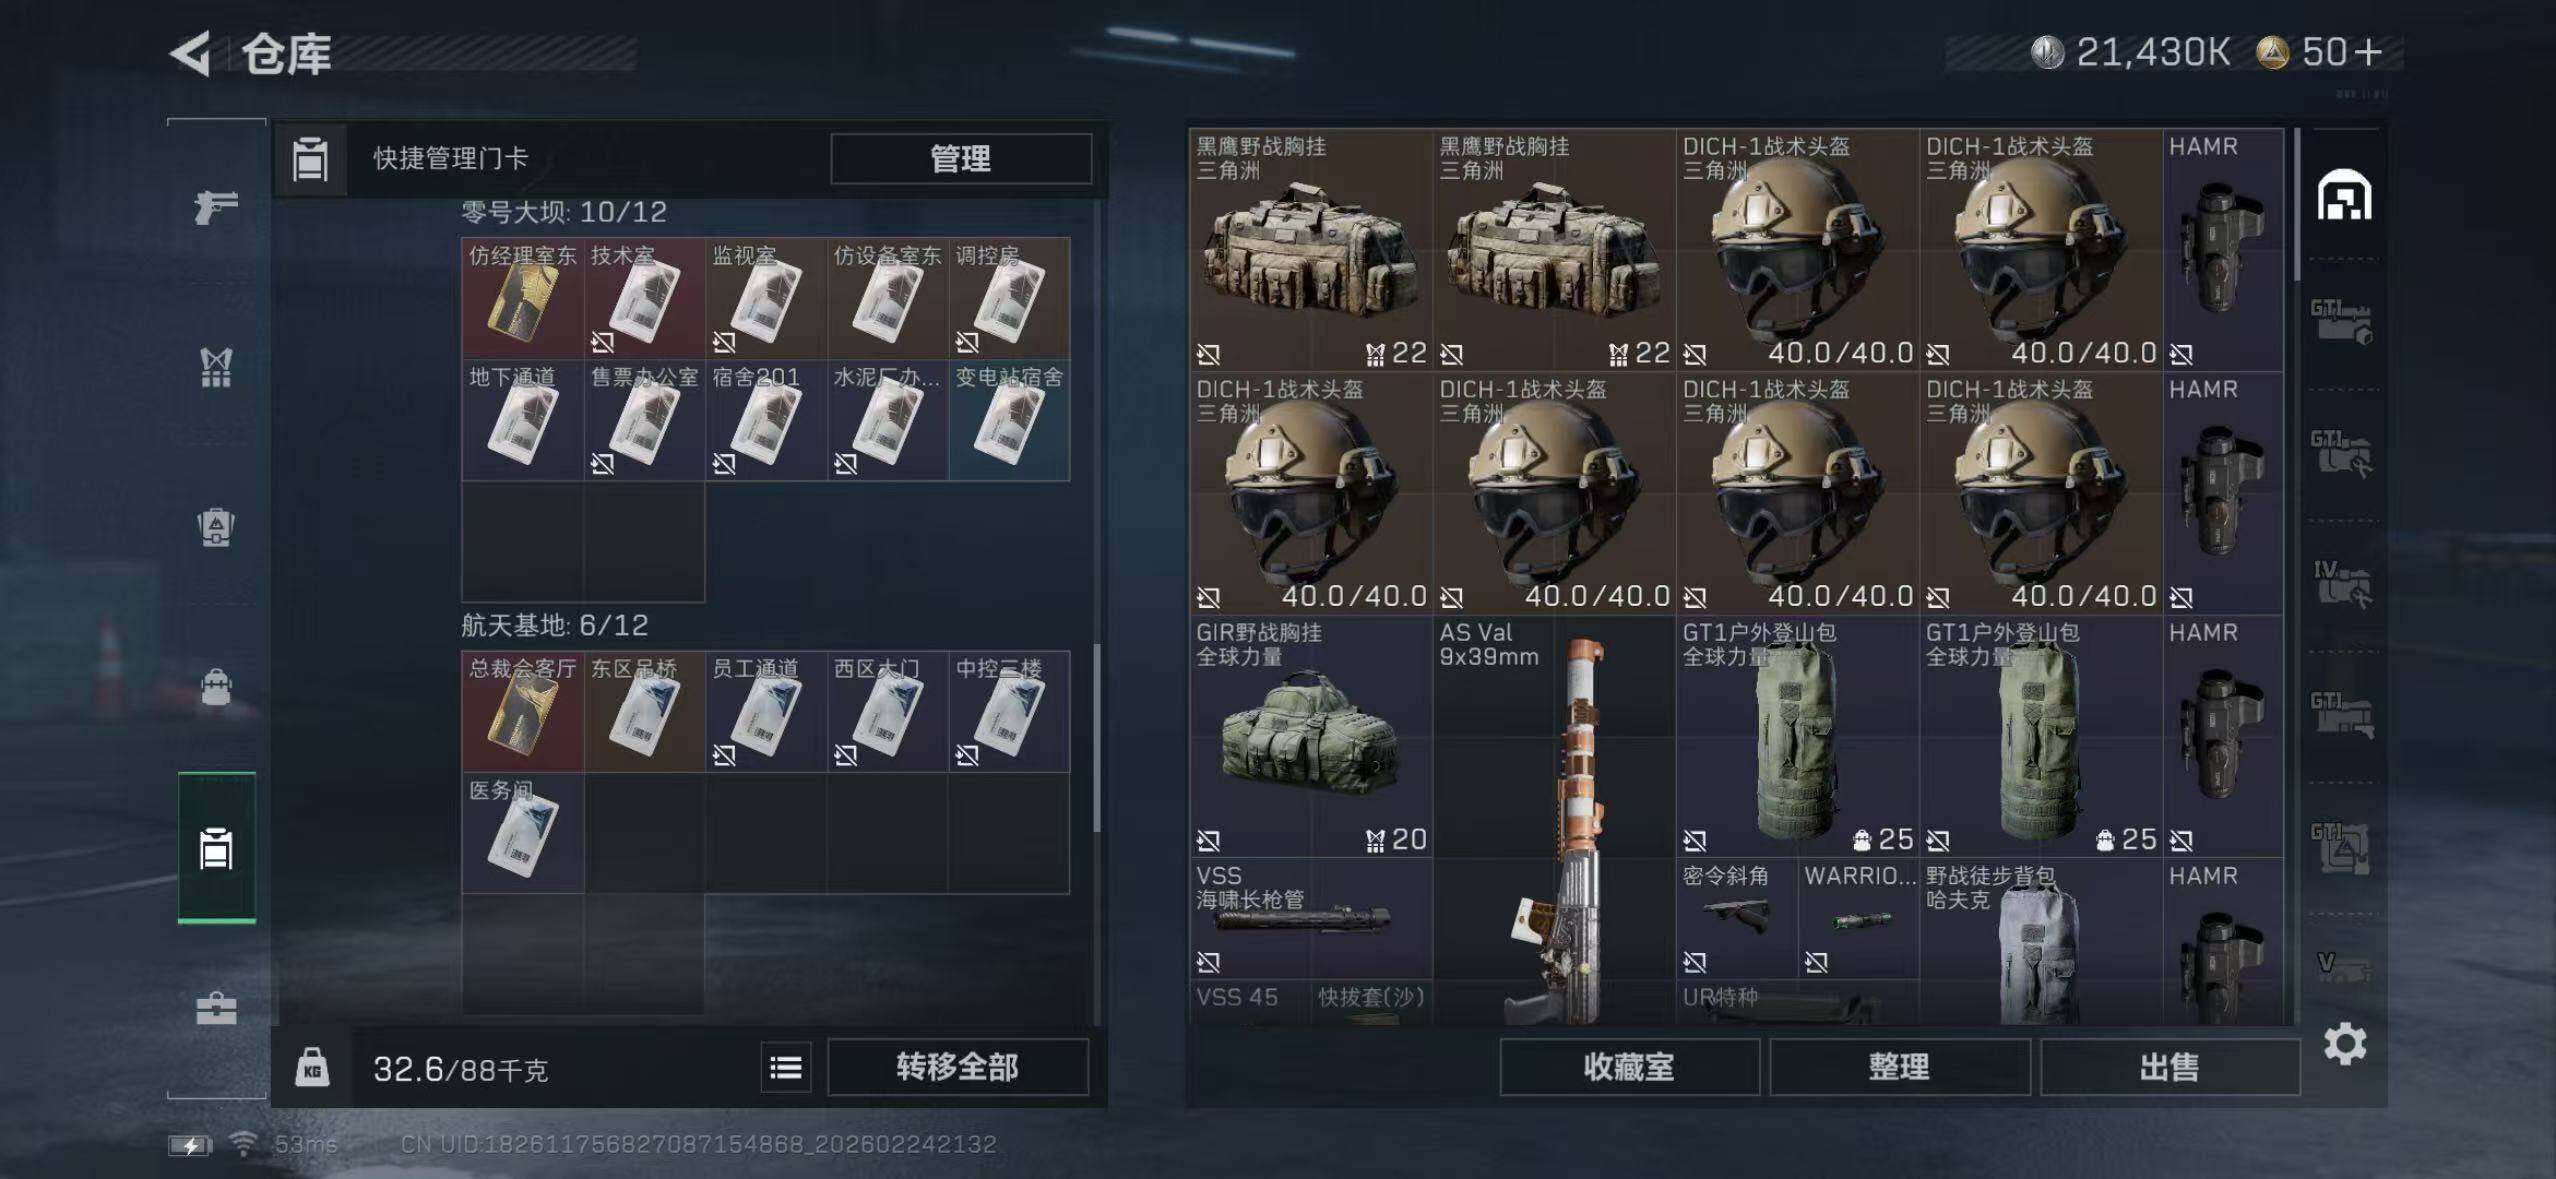This screenshot has width=2556, height=1179.
Task: Open the warehouse home icon on right
Action: coord(2344,195)
